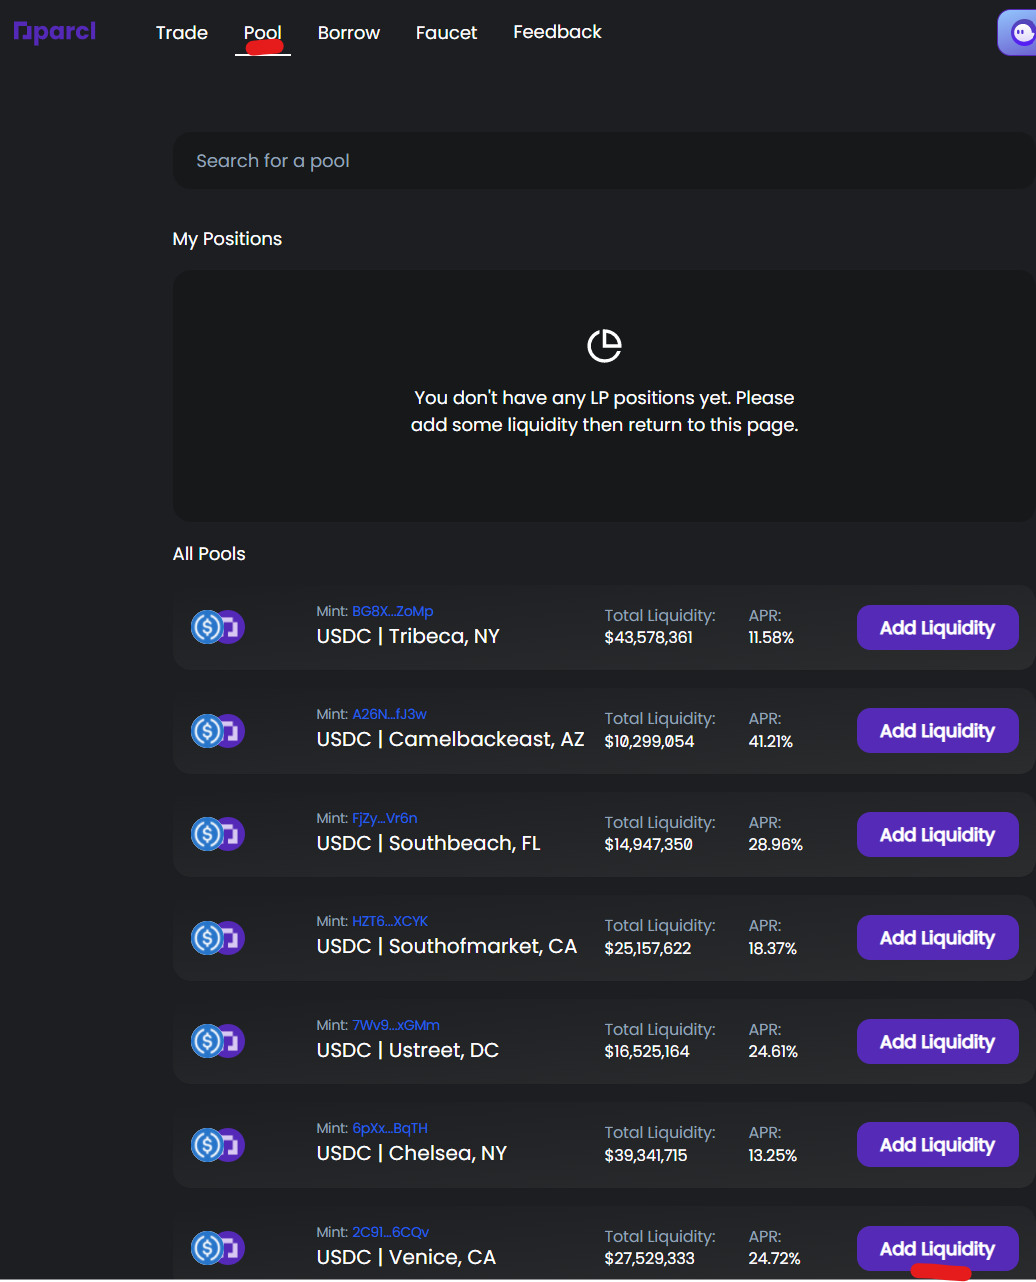The image size is (1036, 1282).
Task: Open mint address BG8X...ZoMp link
Action: click(393, 611)
